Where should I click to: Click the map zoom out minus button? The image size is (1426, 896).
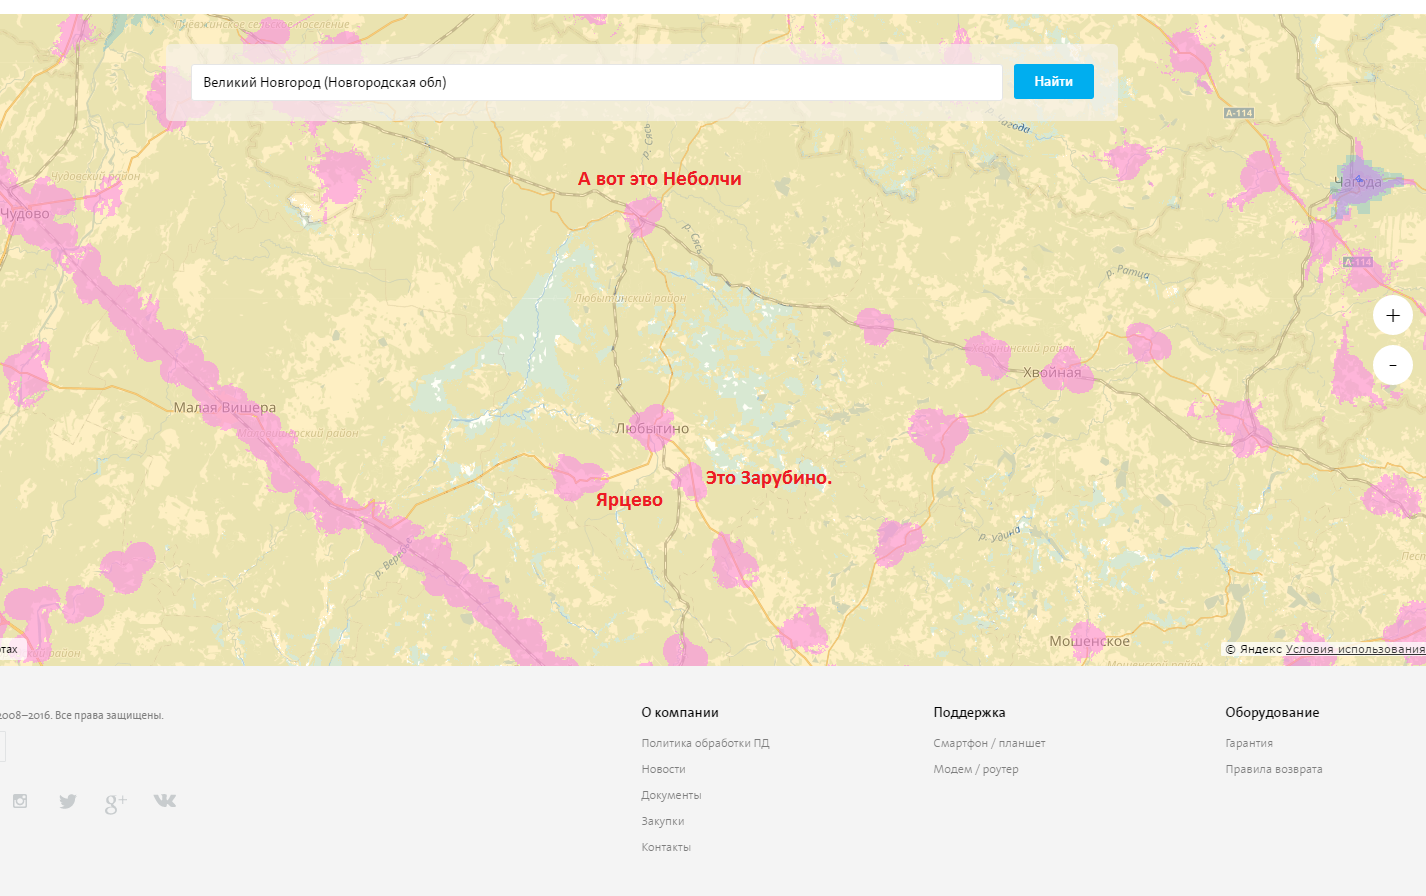click(1392, 366)
